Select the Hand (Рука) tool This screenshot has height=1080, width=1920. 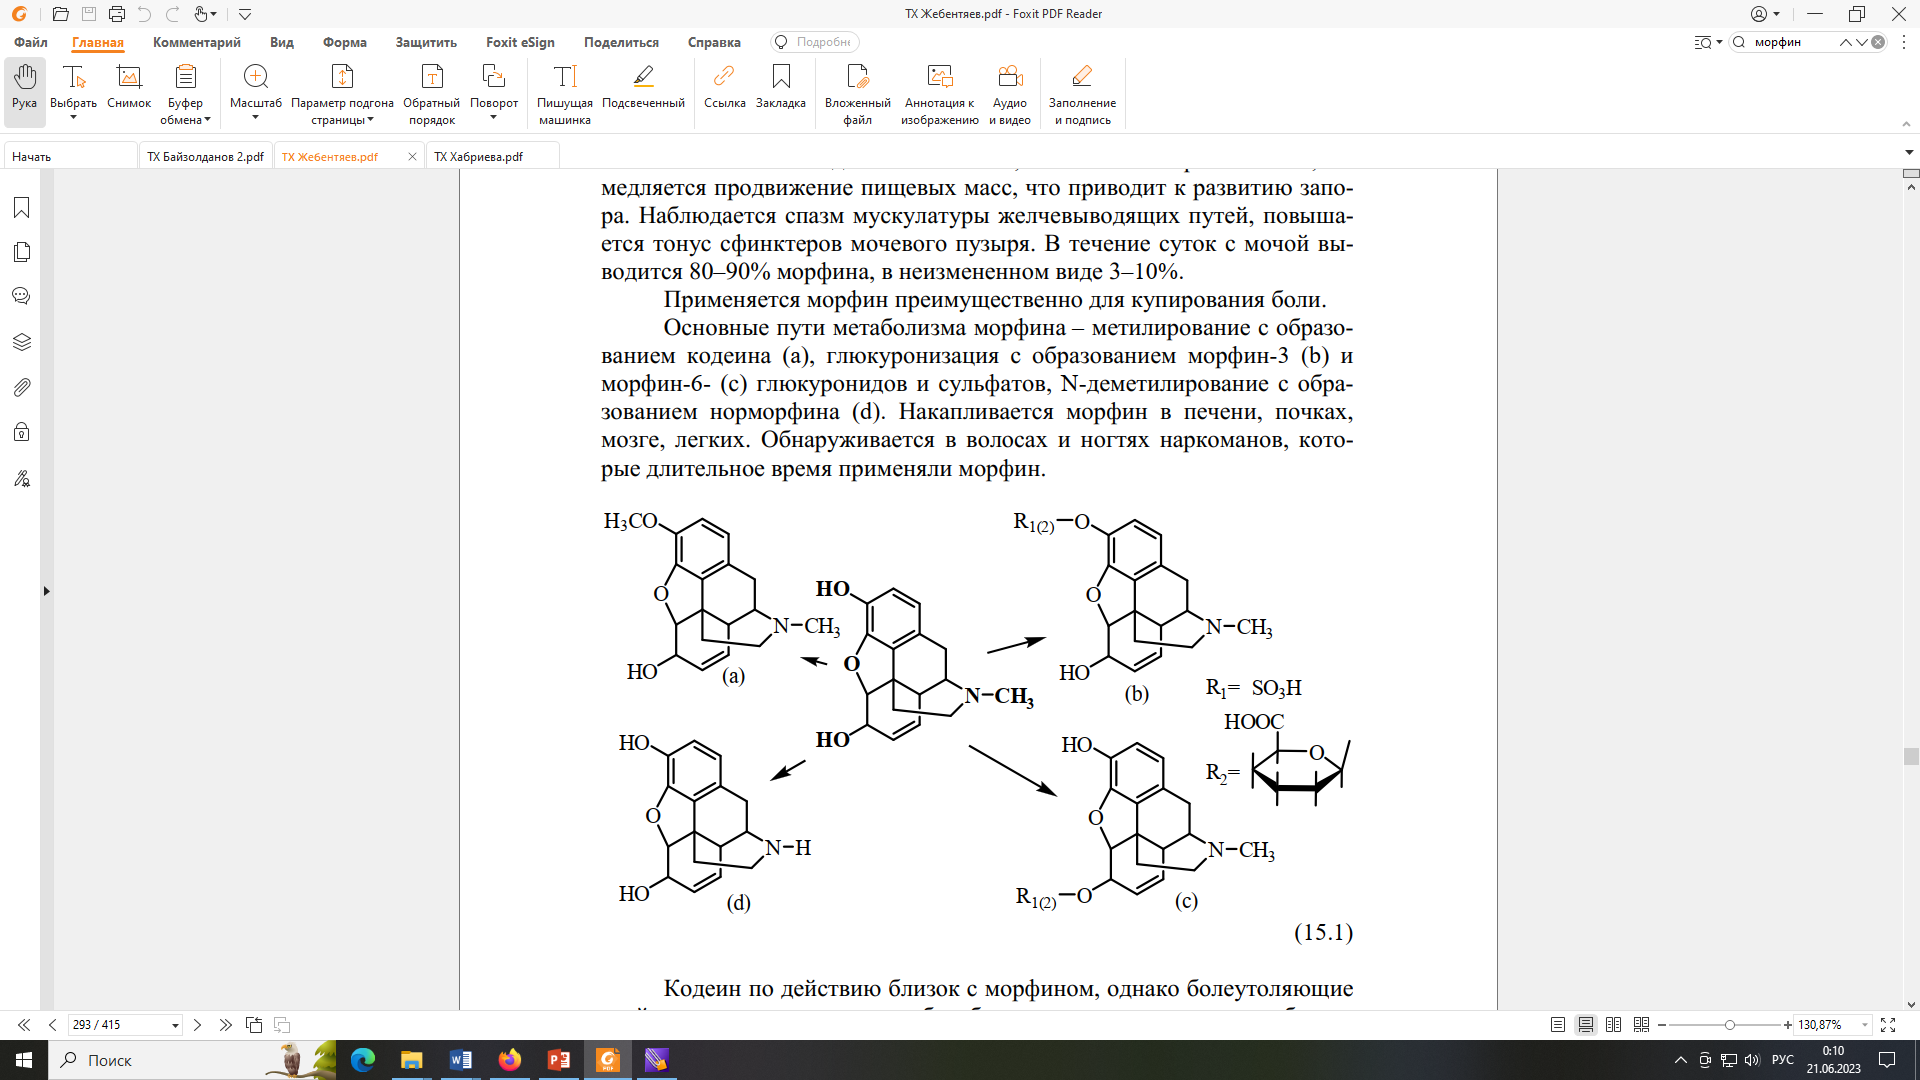tap(25, 88)
